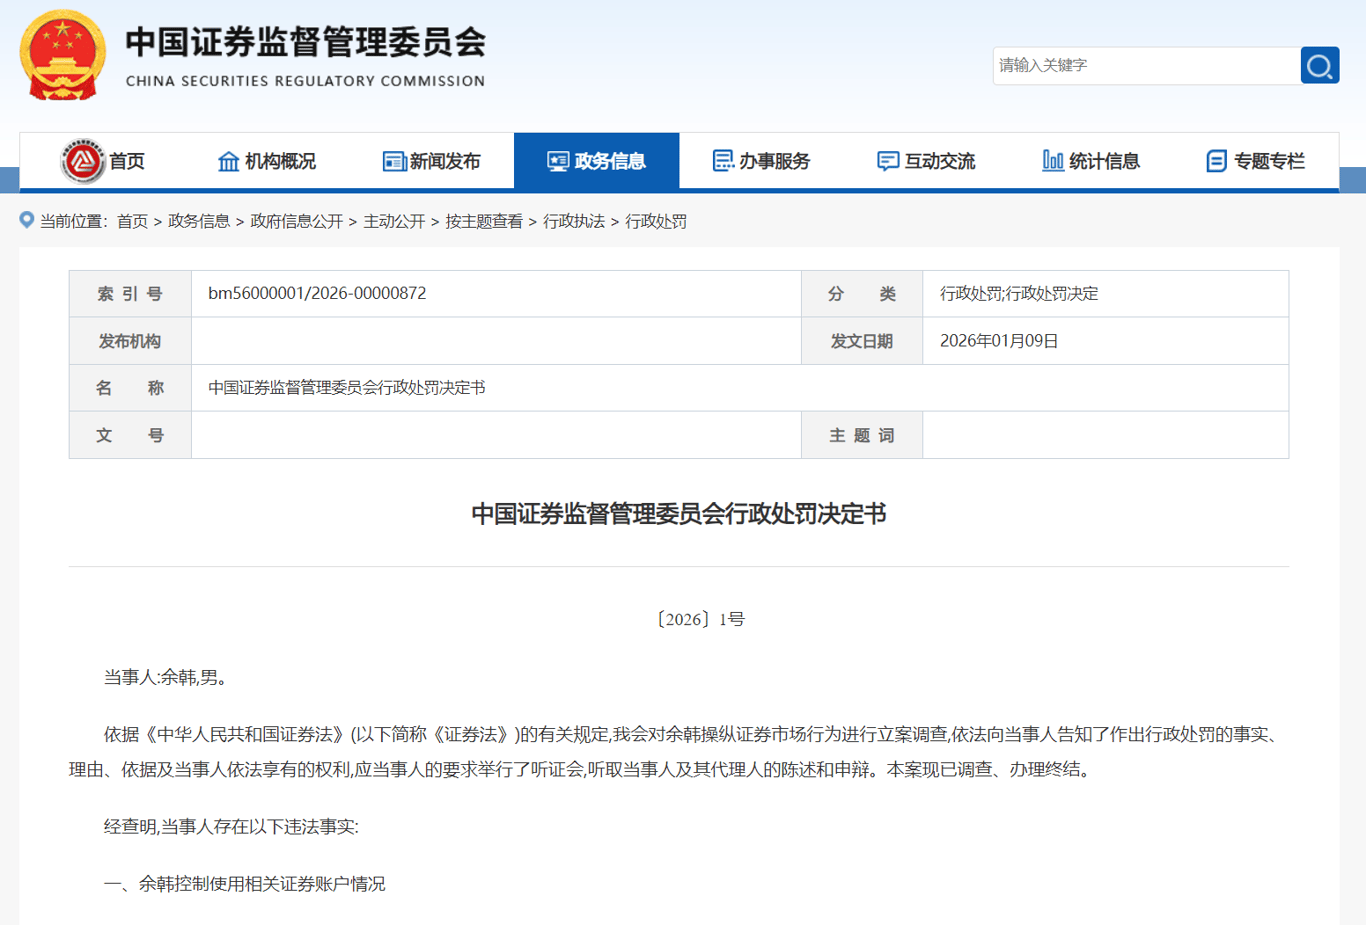Click the document number 〔2026〕1号
The height and width of the screenshot is (925, 1366).
701,619
